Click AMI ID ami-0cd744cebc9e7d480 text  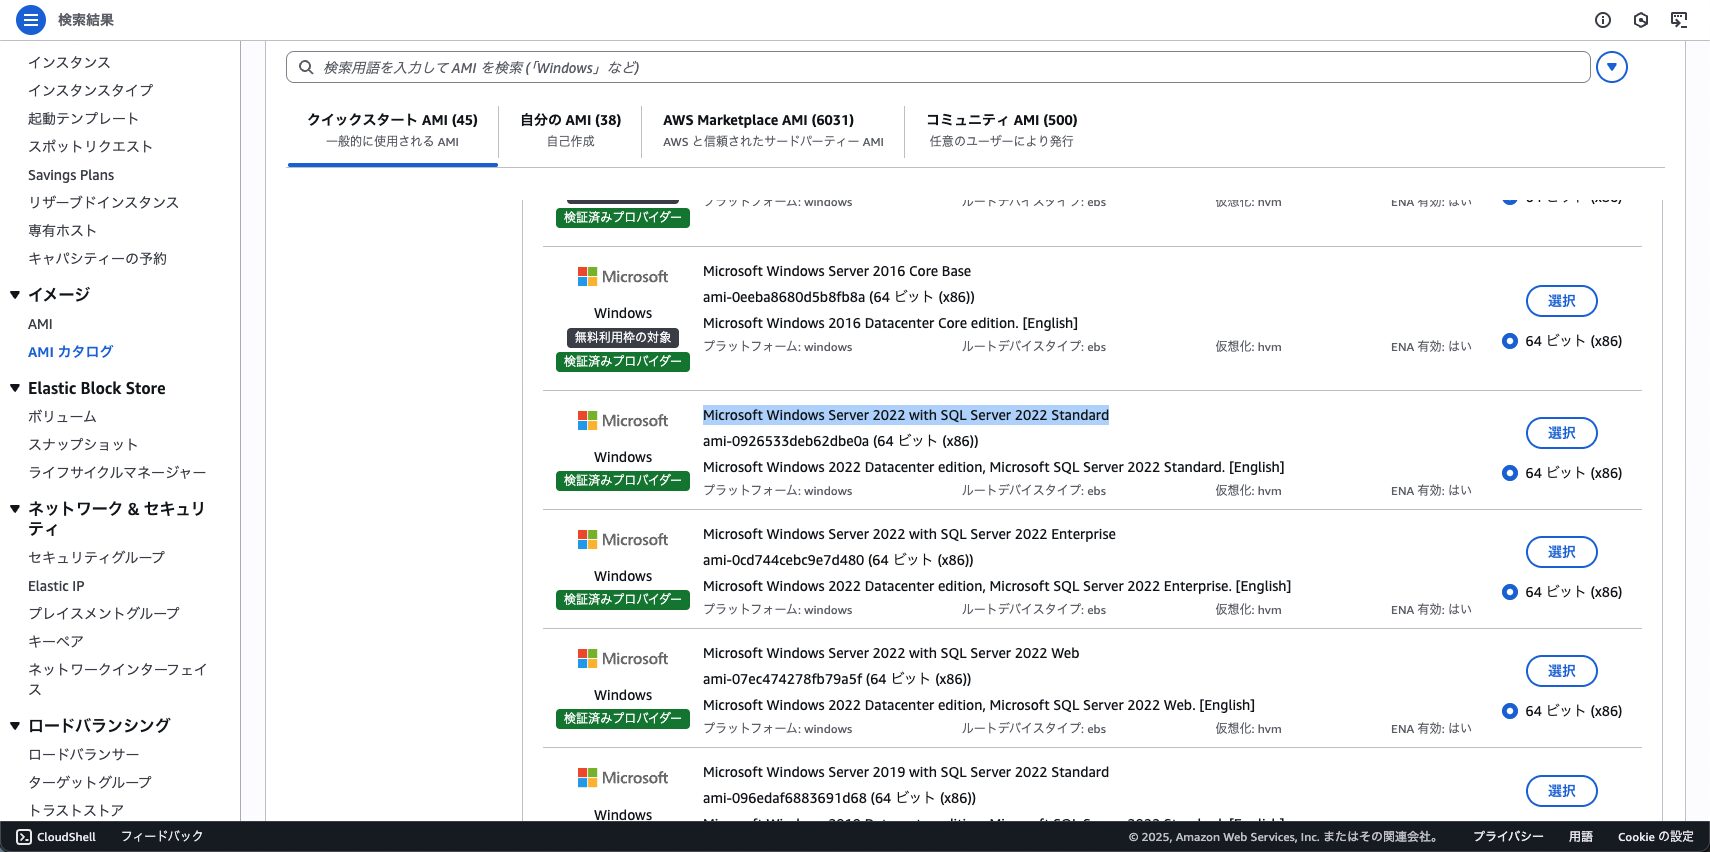point(783,560)
